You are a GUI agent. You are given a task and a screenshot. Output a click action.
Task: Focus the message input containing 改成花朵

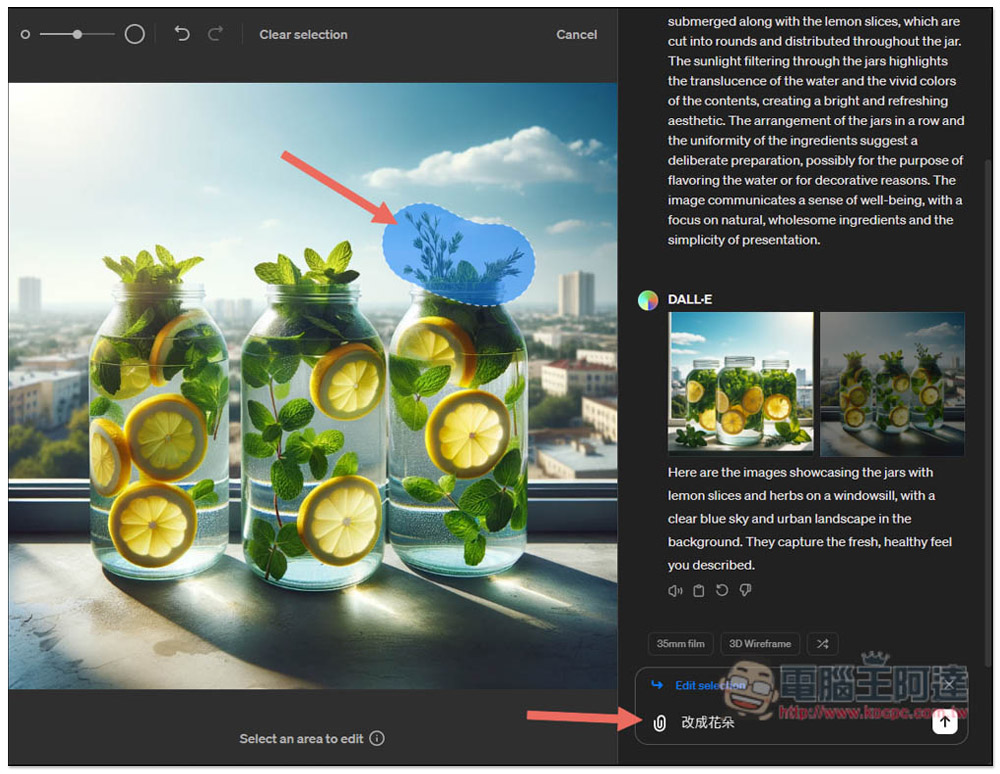tap(800, 722)
